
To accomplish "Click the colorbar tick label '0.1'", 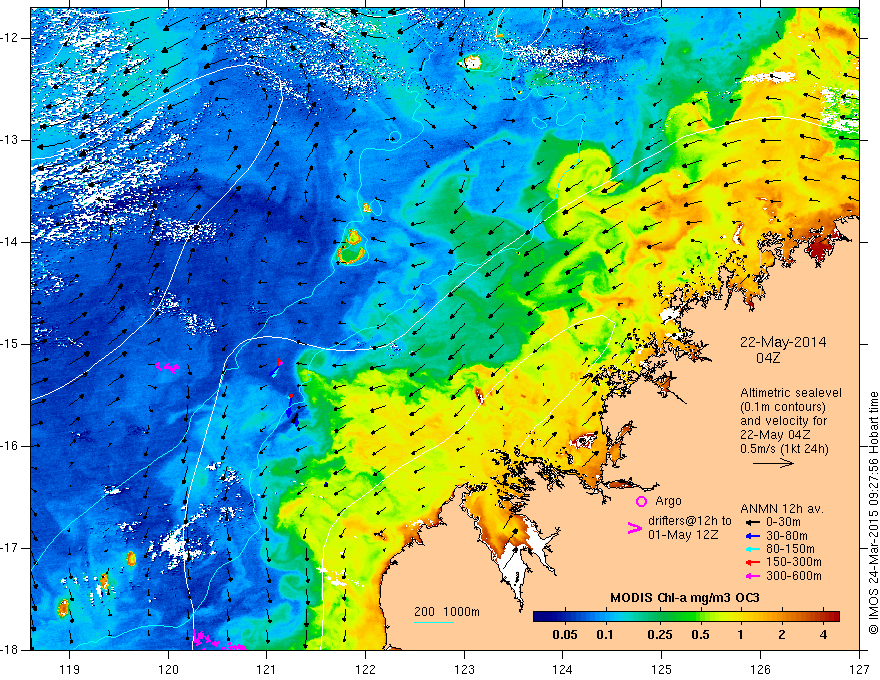I will 605,636.
